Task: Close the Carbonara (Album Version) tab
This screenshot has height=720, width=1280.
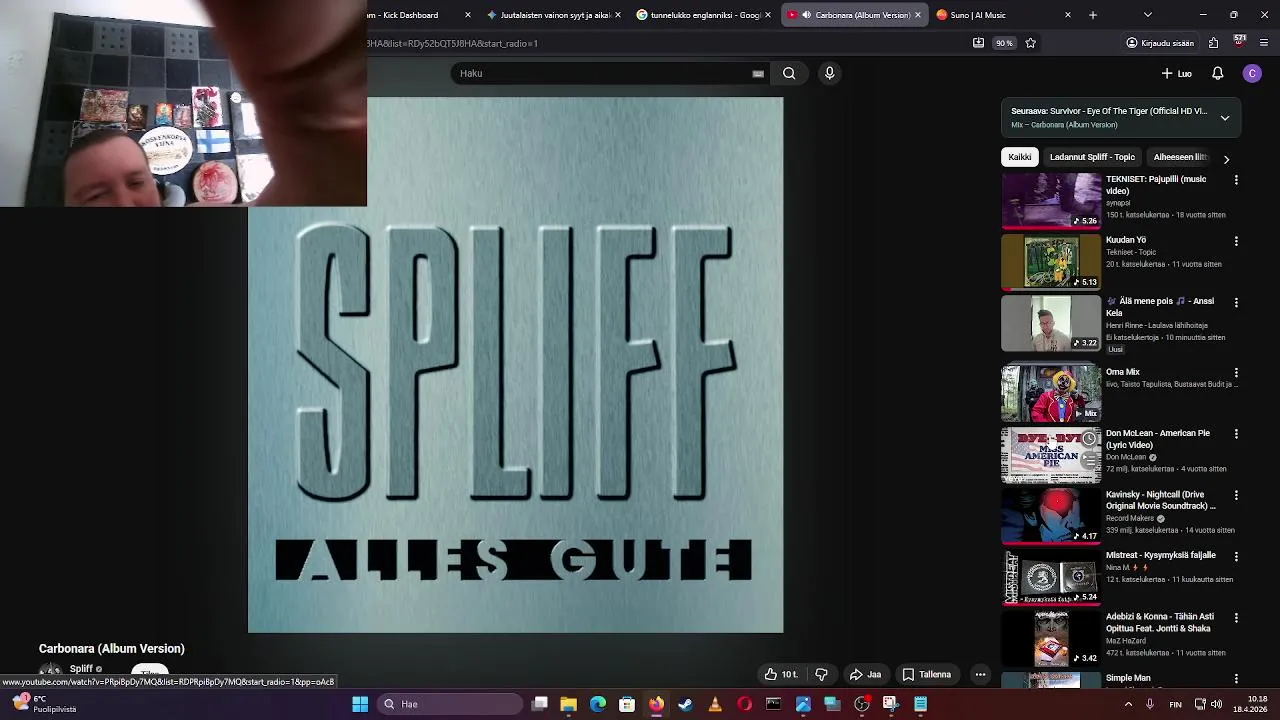Action: [917, 15]
